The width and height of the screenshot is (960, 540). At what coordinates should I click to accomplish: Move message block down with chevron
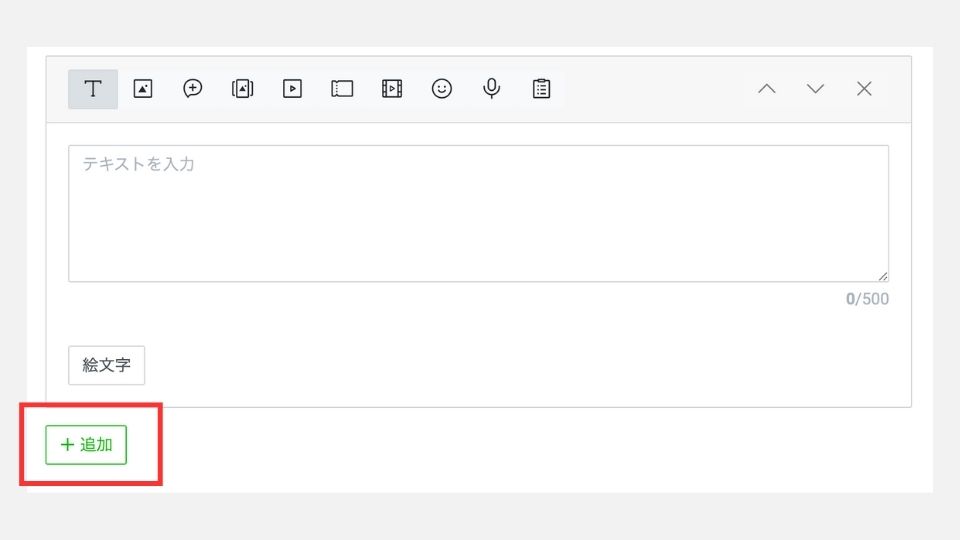(x=816, y=89)
